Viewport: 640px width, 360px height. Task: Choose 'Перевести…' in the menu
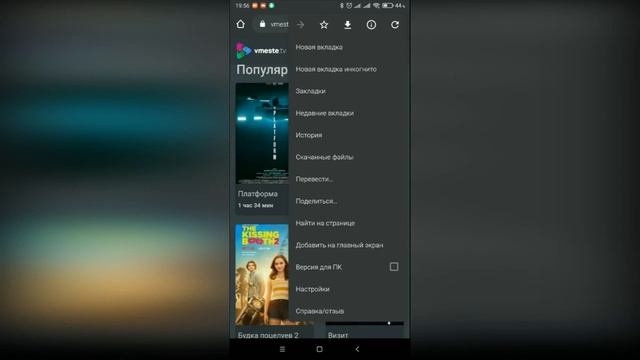click(x=314, y=179)
